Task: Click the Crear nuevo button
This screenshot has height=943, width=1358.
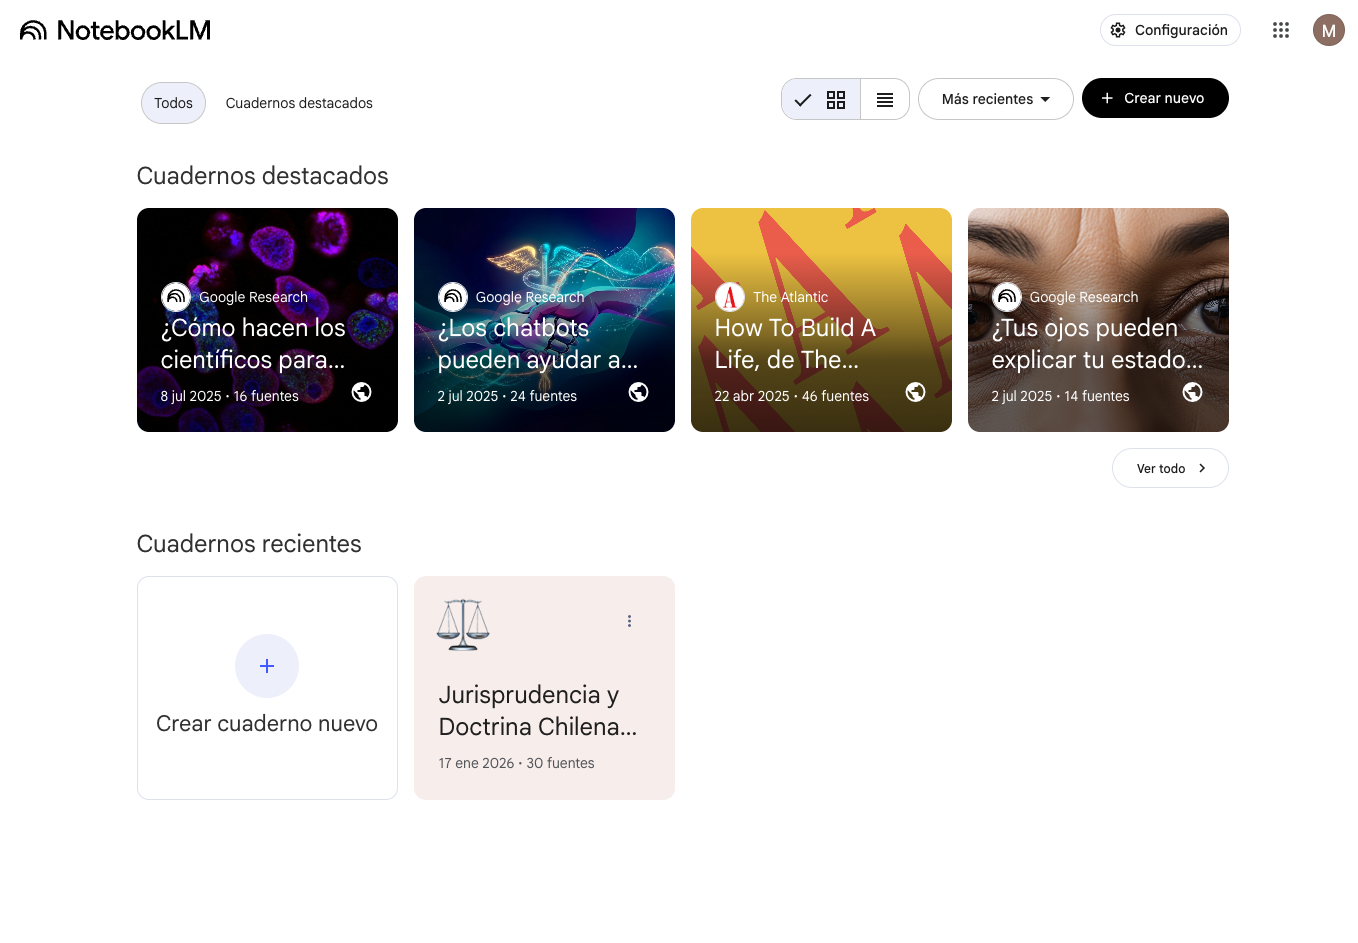Action: (x=1155, y=98)
